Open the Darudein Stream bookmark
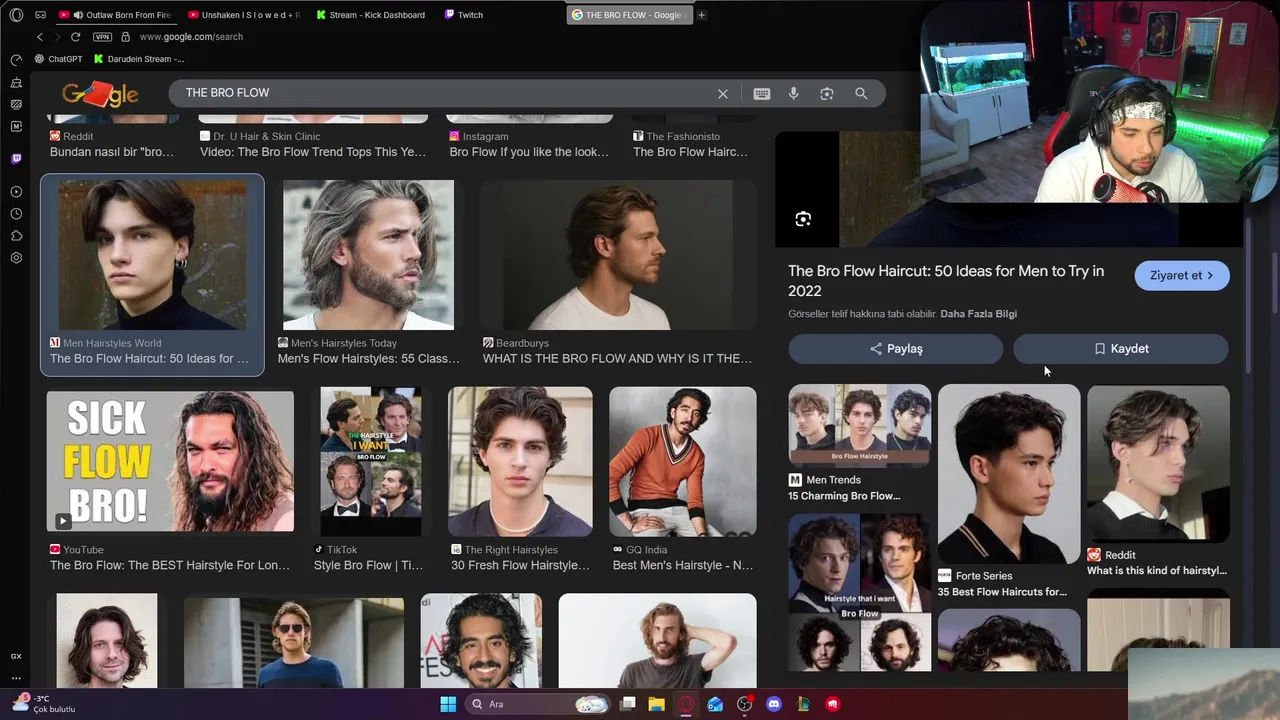Image resolution: width=1280 pixels, height=720 pixels. point(139,59)
